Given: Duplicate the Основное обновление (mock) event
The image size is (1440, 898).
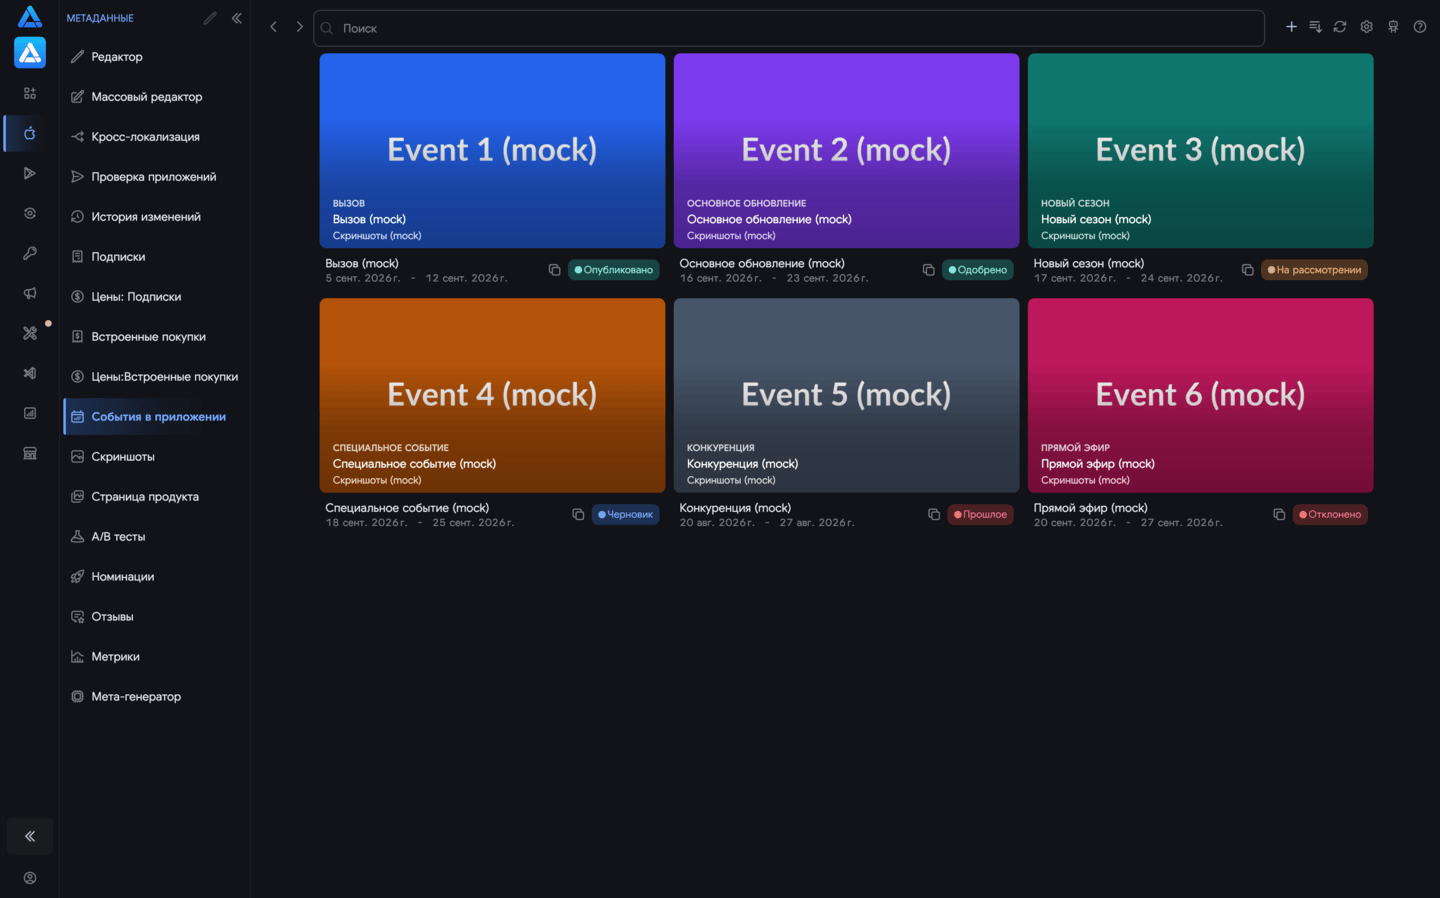Looking at the screenshot, I should (928, 270).
